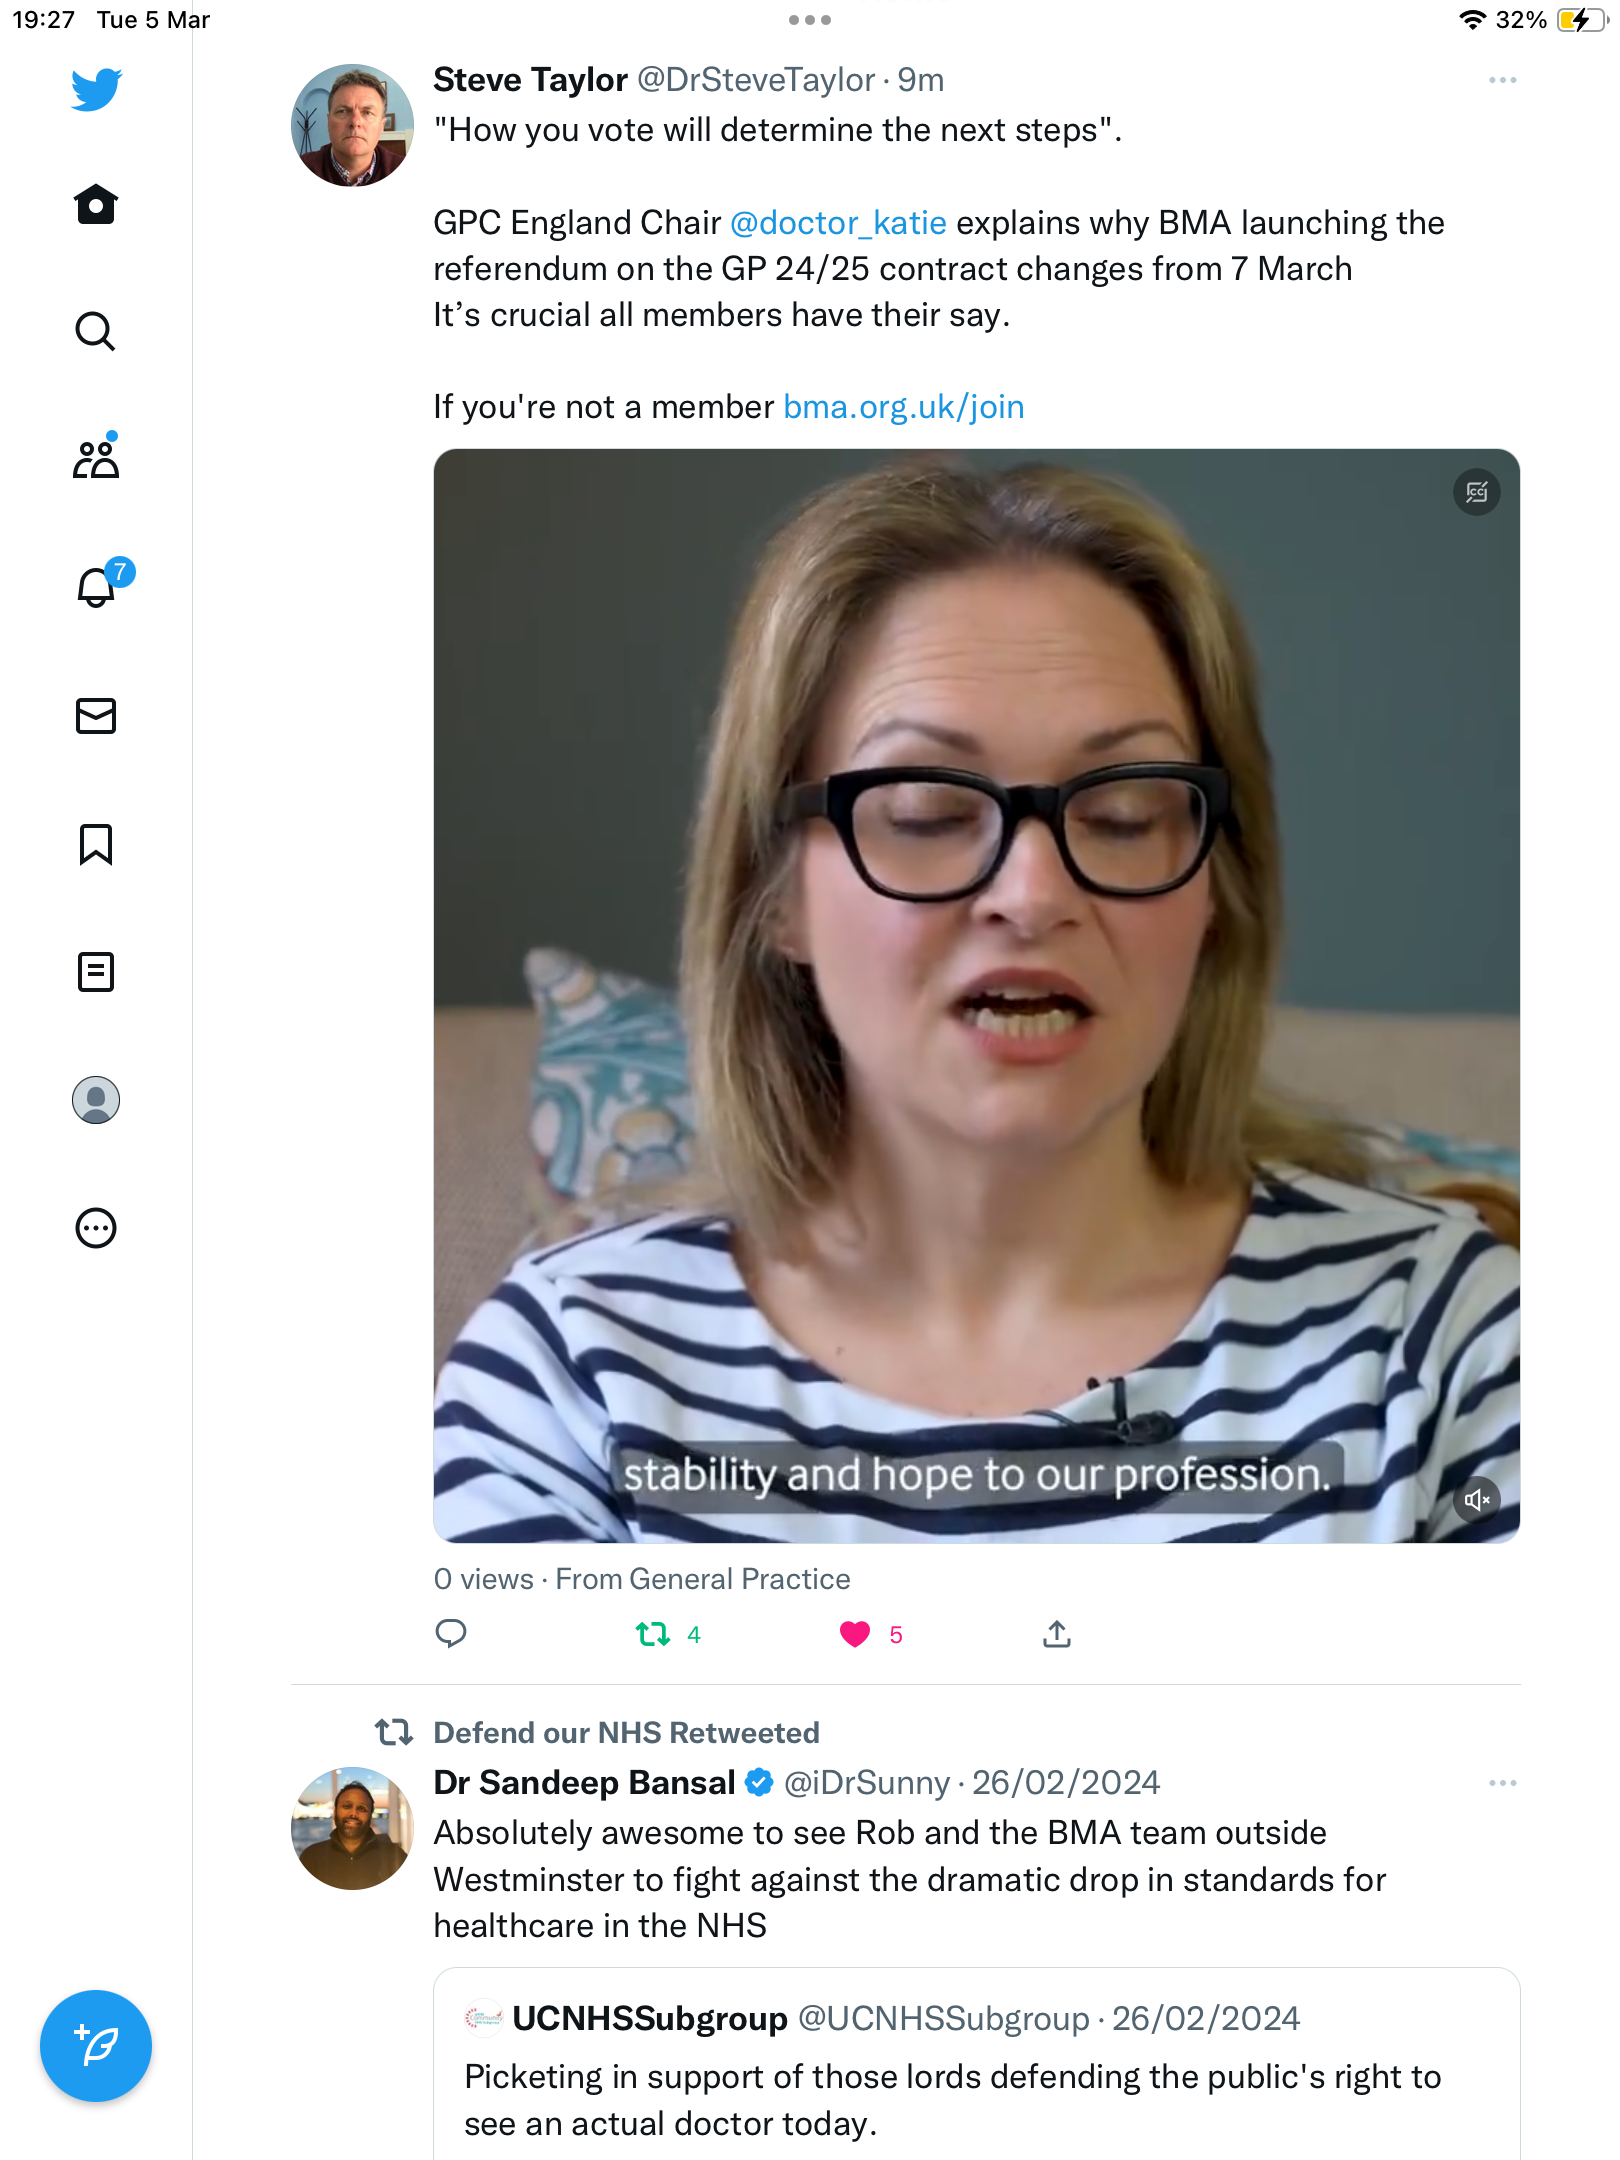Open Lists icon in sidebar

click(x=96, y=972)
